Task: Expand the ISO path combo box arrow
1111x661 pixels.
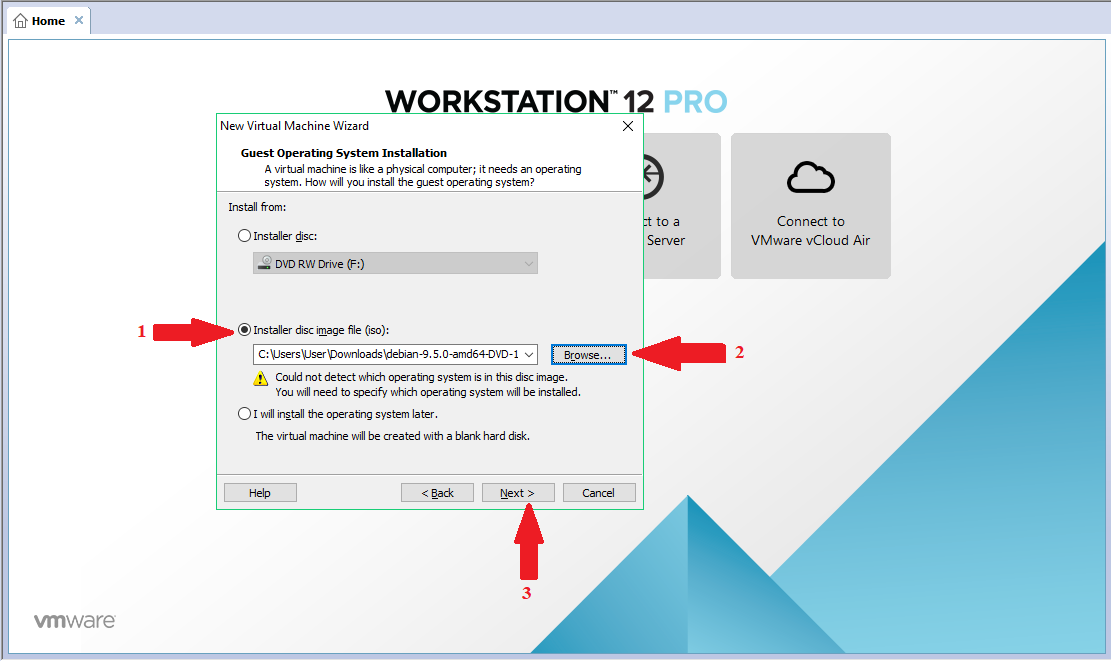Action: [x=529, y=354]
